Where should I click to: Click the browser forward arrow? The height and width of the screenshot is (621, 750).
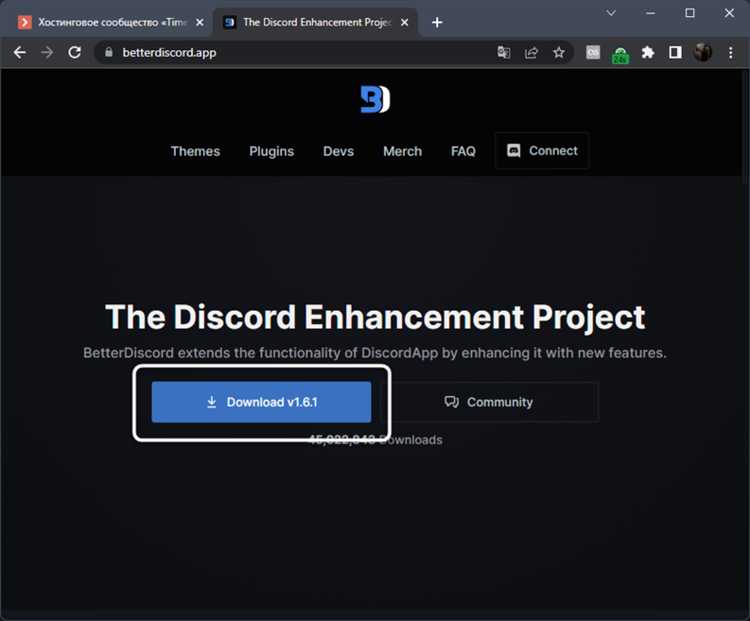(47, 52)
